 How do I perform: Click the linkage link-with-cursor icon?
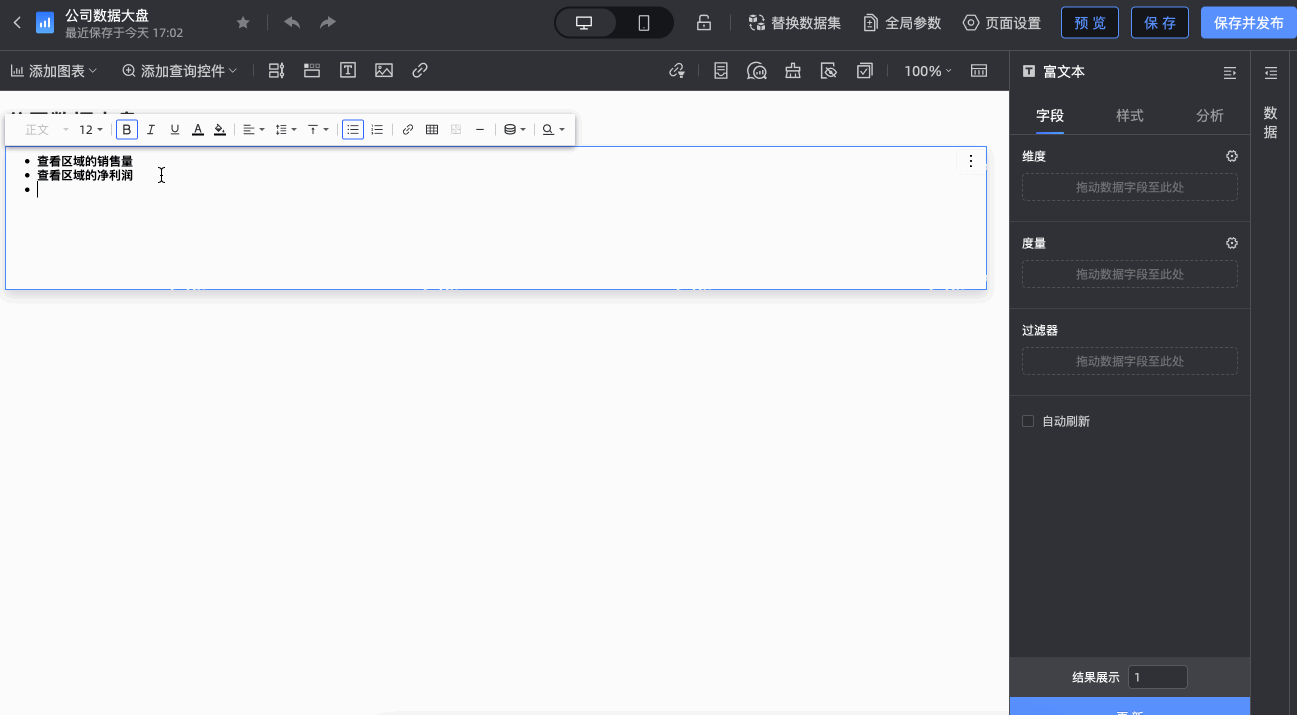678,71
